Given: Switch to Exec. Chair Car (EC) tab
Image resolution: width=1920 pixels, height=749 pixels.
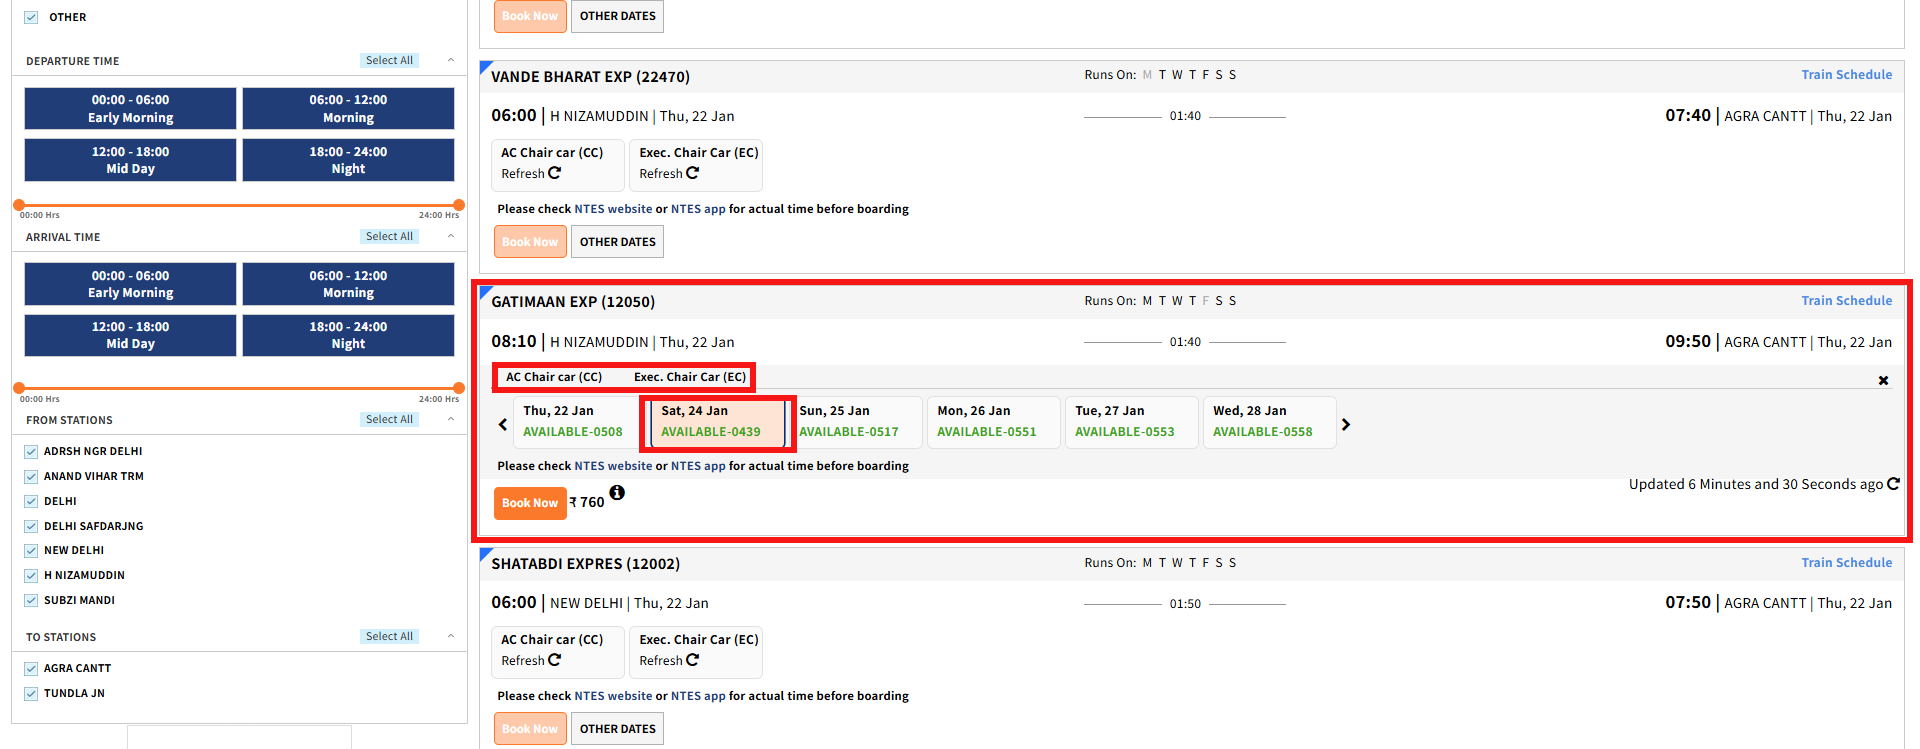Looking at the screenshot, I should point(689,377).
